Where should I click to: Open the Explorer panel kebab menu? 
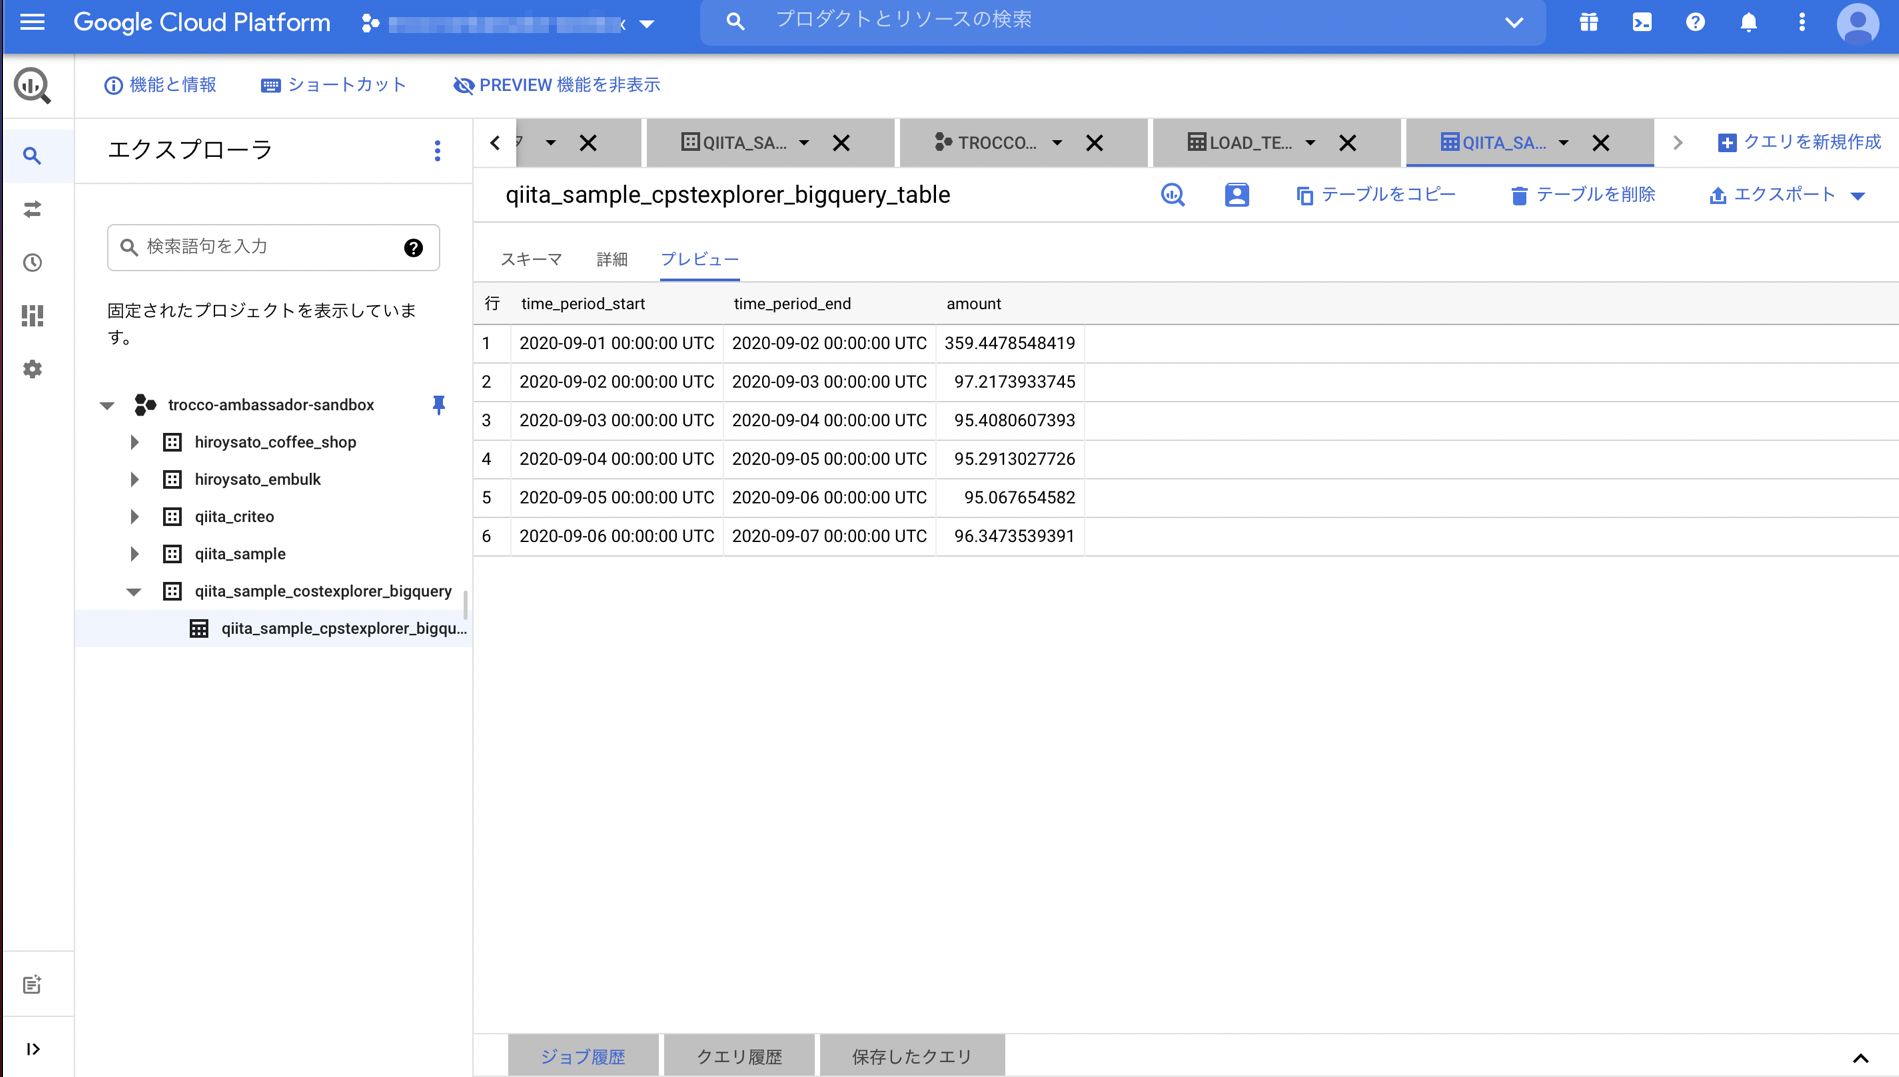point(437,150)
